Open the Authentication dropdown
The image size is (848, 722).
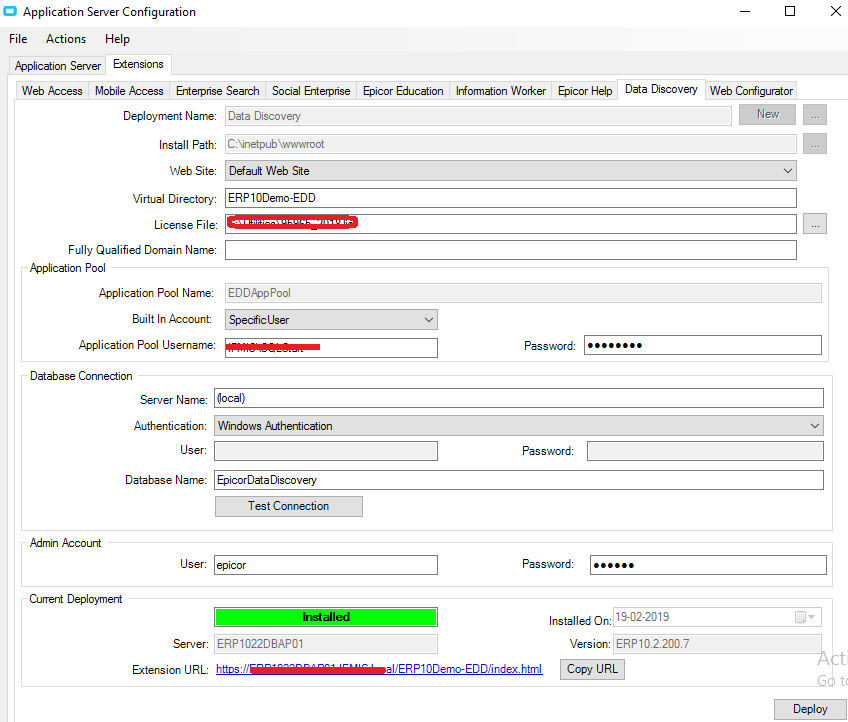pyautogui.click(x=519, y=426)
